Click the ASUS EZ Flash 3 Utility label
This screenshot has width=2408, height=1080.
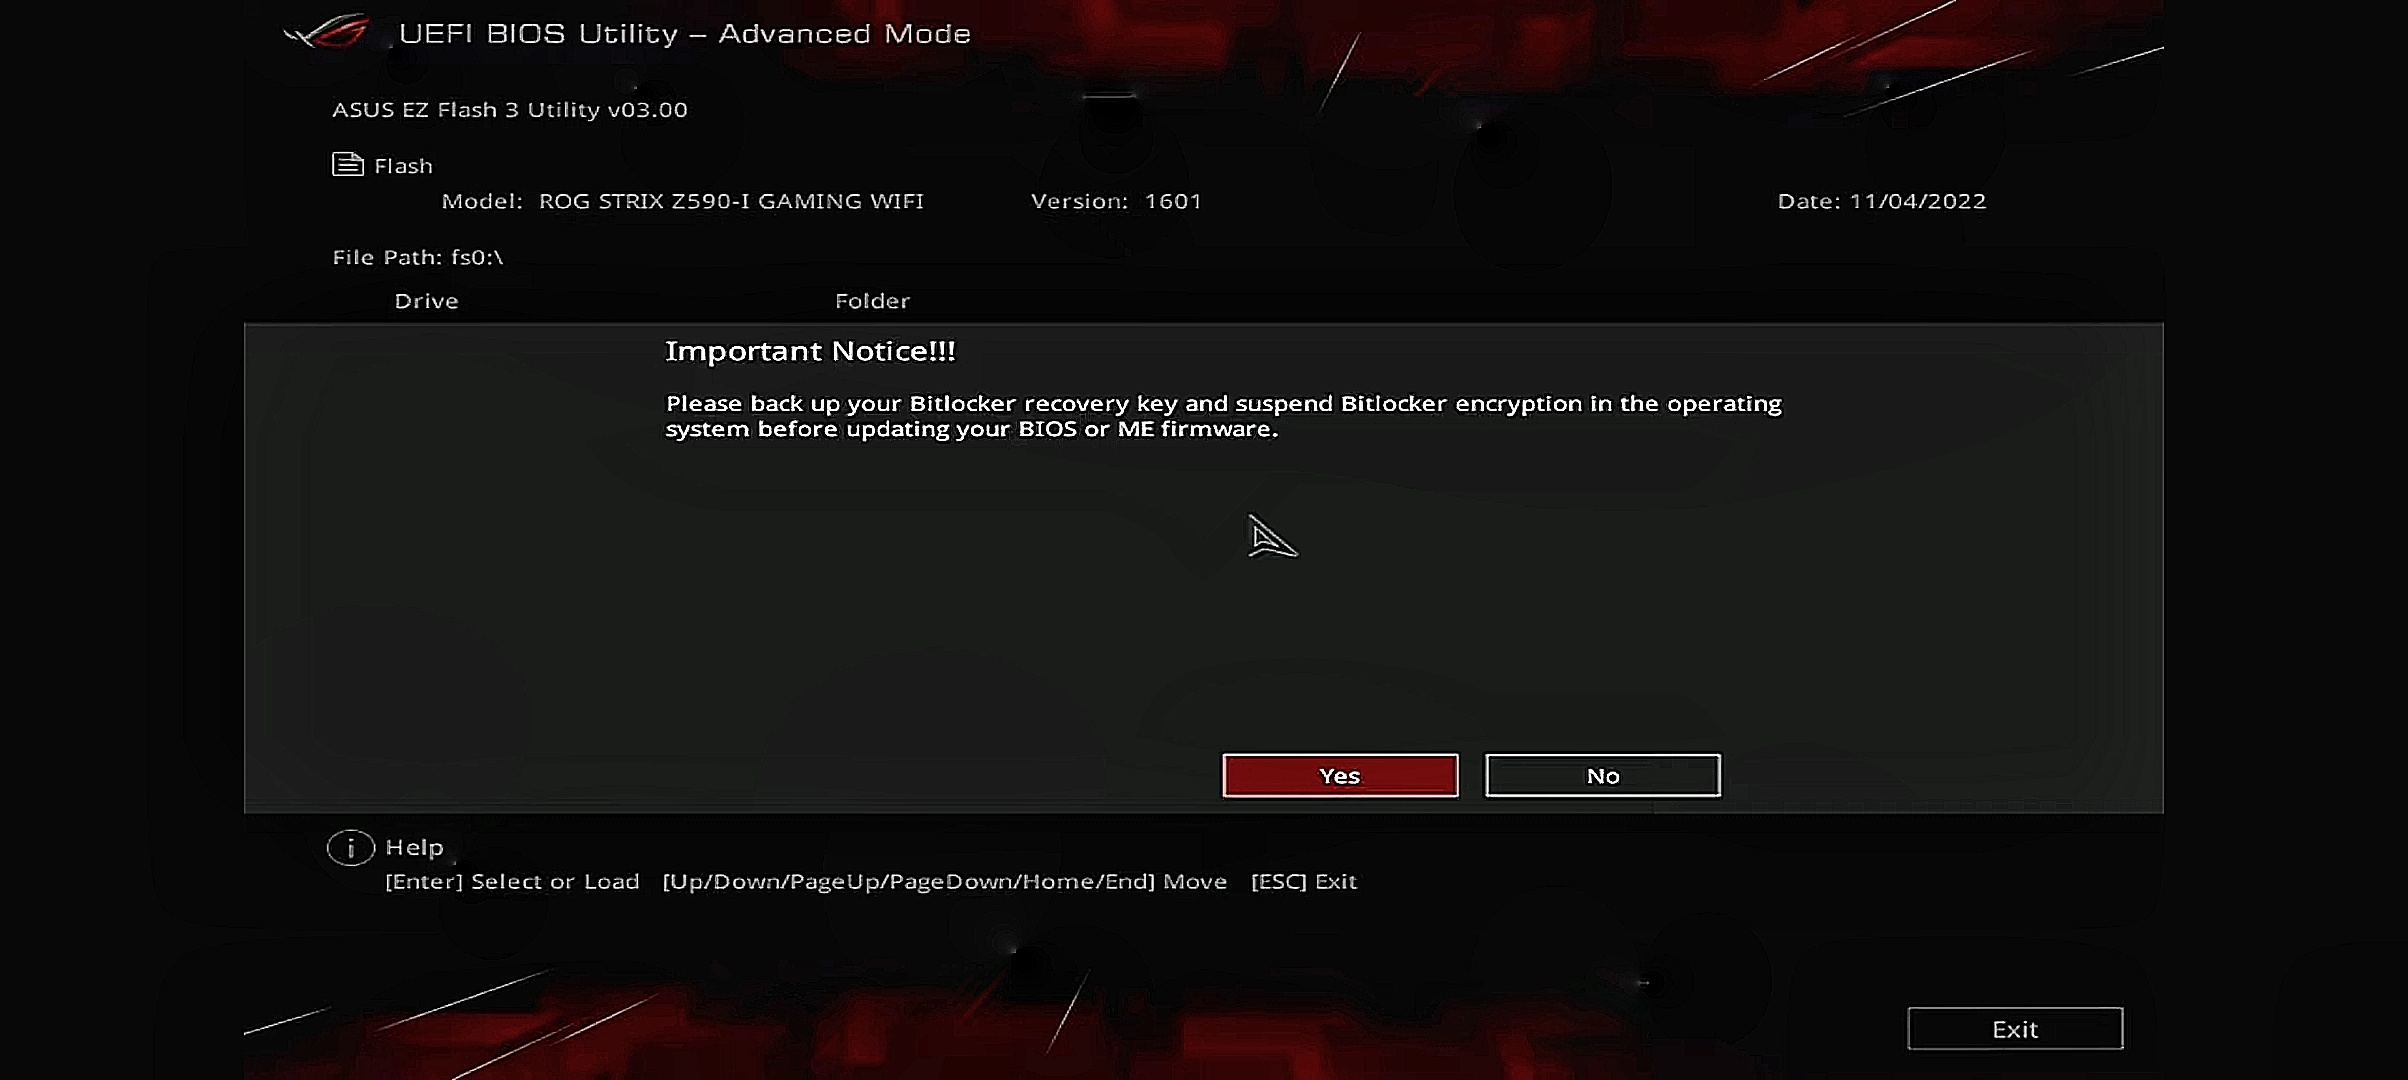point(510,110)
